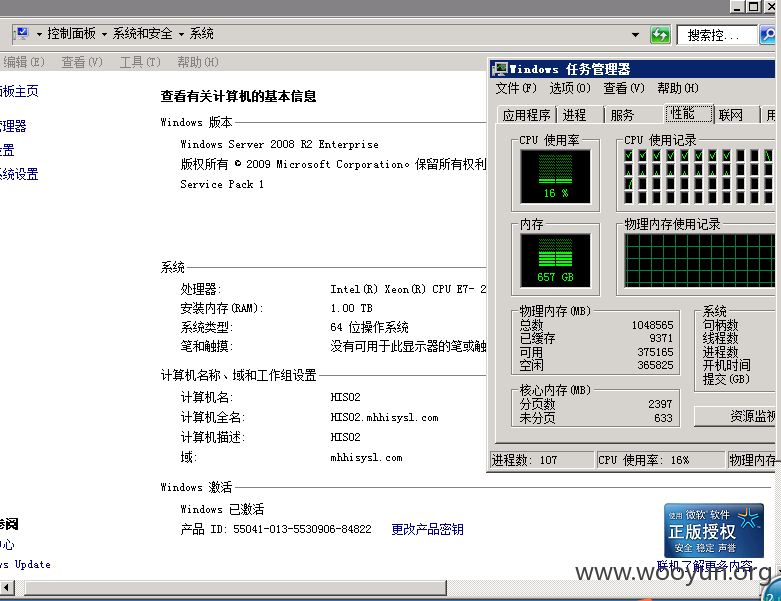Select the 性能 tab
Image resolution: width=781 pixels, height=601 pixels.
(x=689, y=114)
